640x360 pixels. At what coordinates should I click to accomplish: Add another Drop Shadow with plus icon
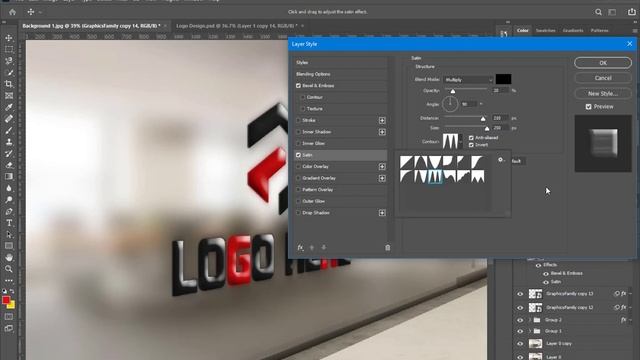(x=382, y=213)
